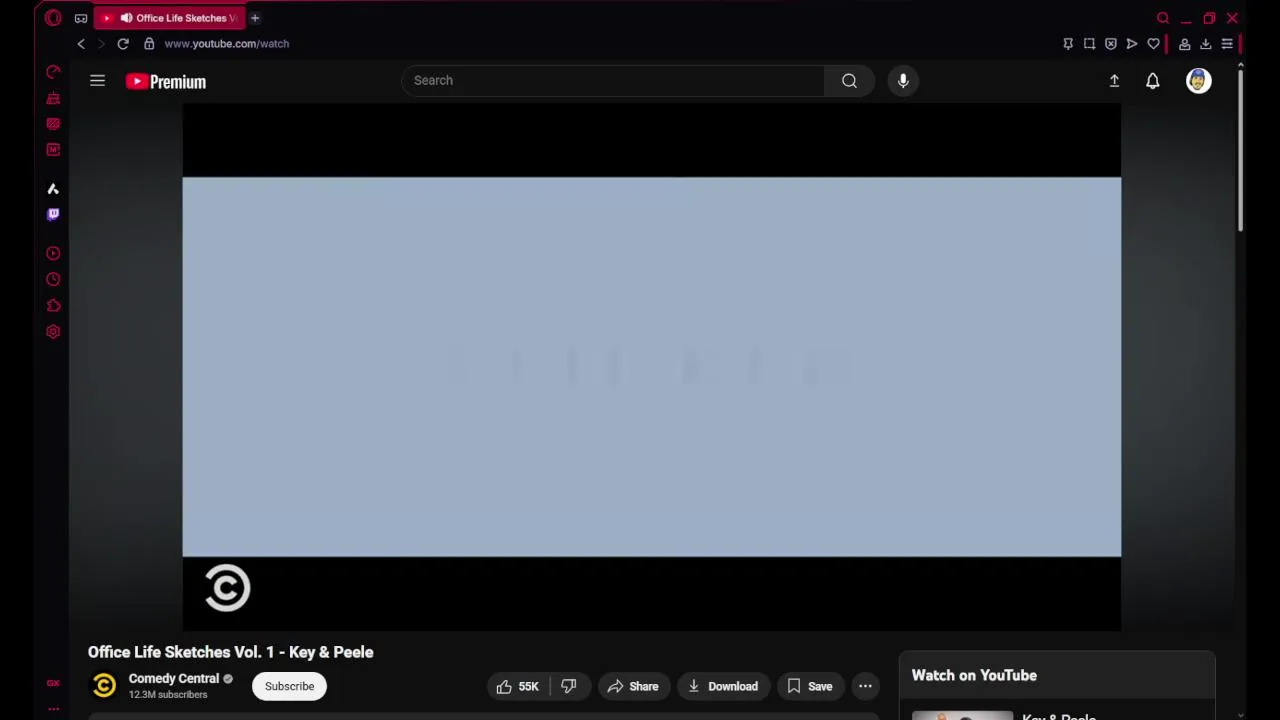Open the Player sidebar icon
This screenshot has width=1280, height=720.
[53, 254]
